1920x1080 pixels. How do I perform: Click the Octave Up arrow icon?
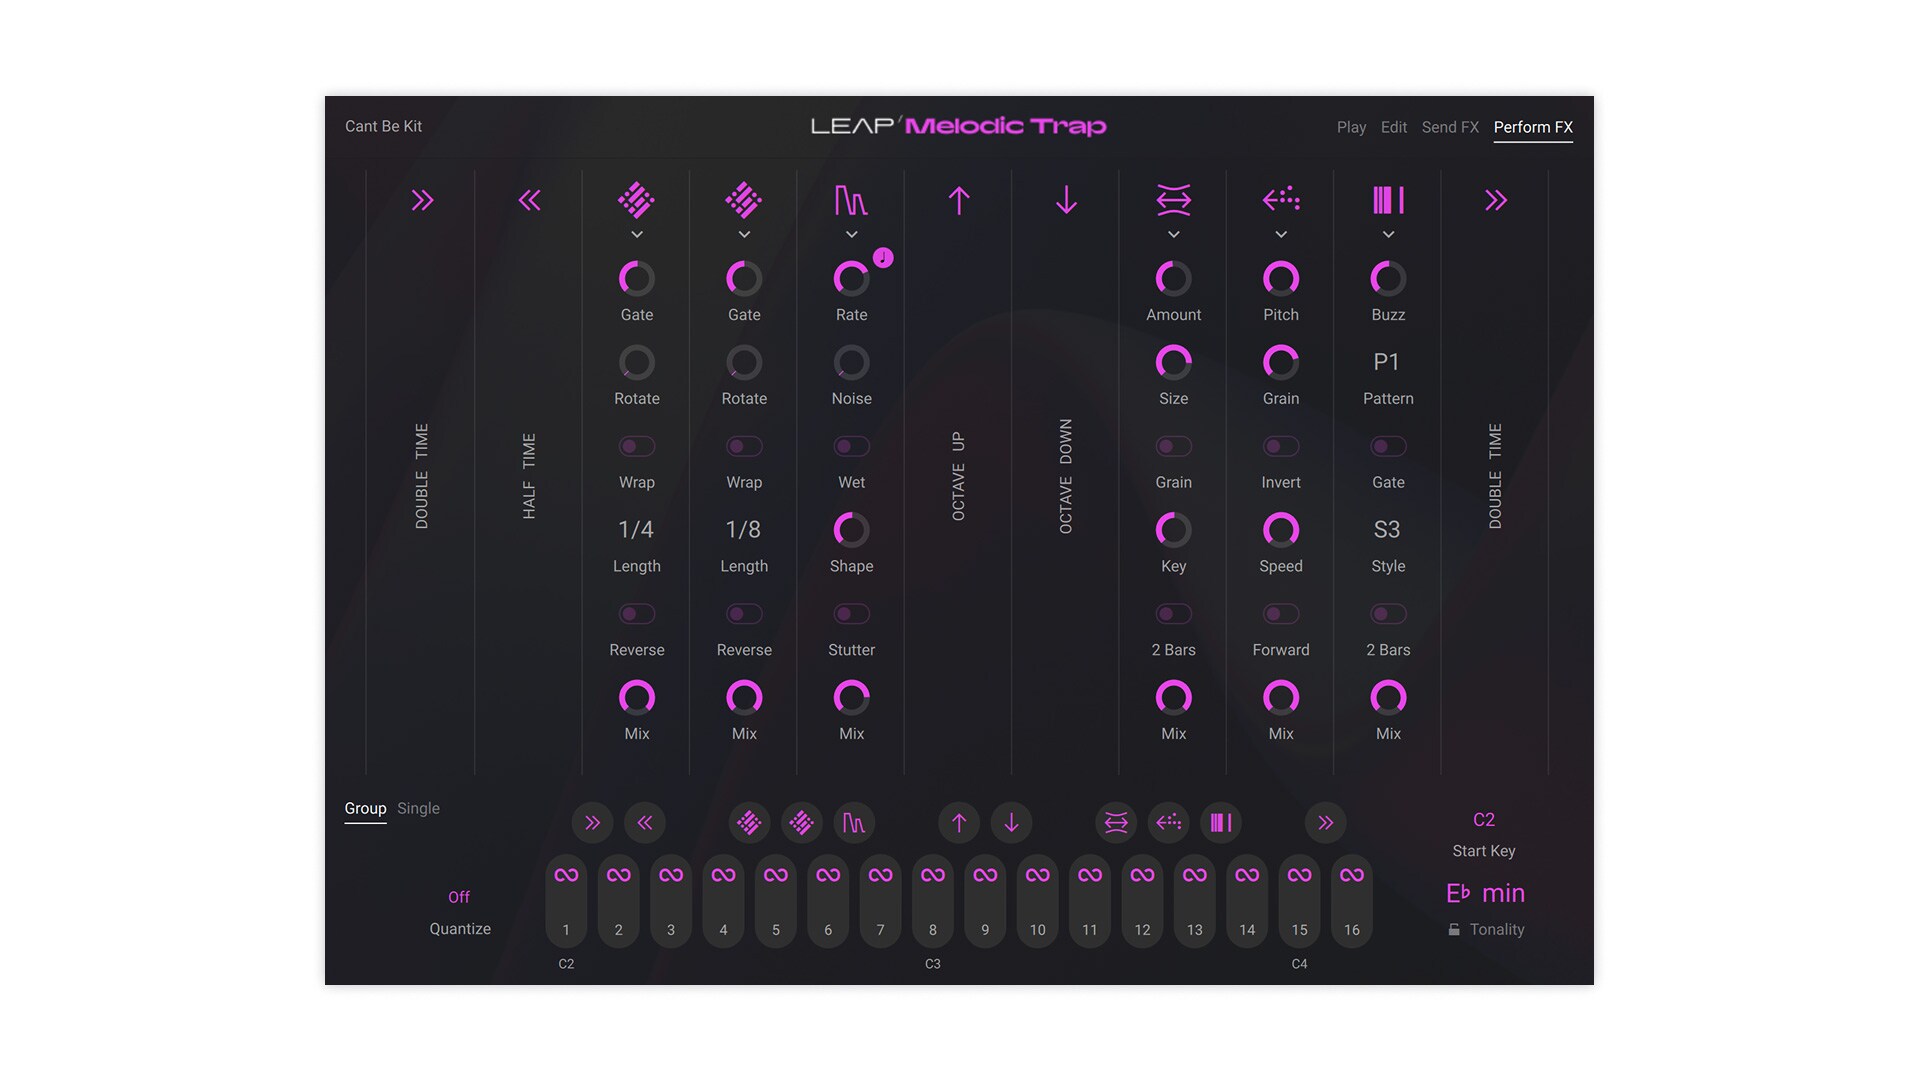[959, 201]
